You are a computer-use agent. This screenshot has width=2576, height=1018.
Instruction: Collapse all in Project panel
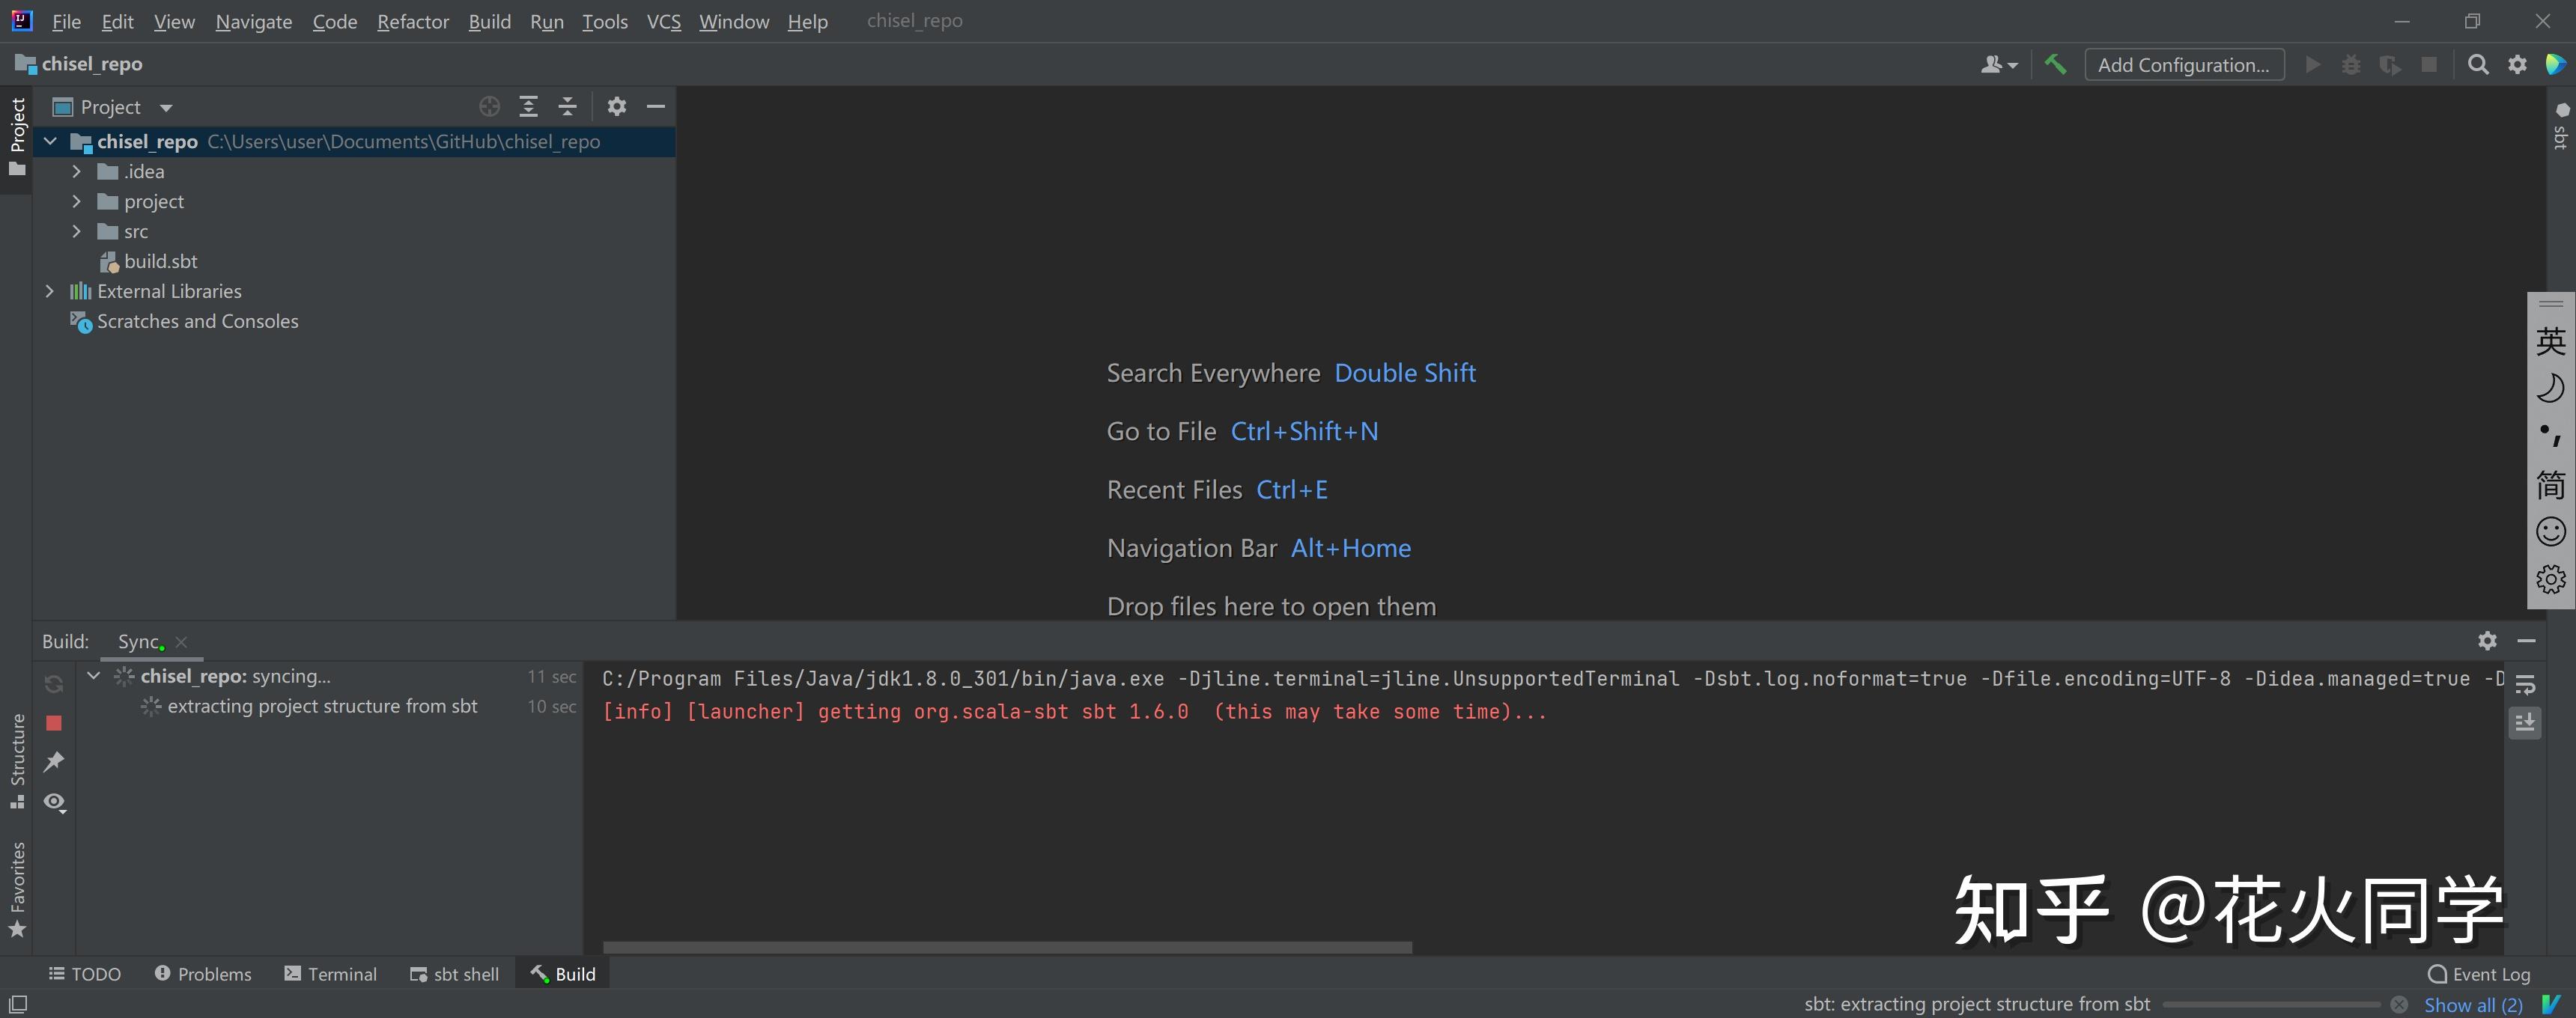tap(567, 107)
